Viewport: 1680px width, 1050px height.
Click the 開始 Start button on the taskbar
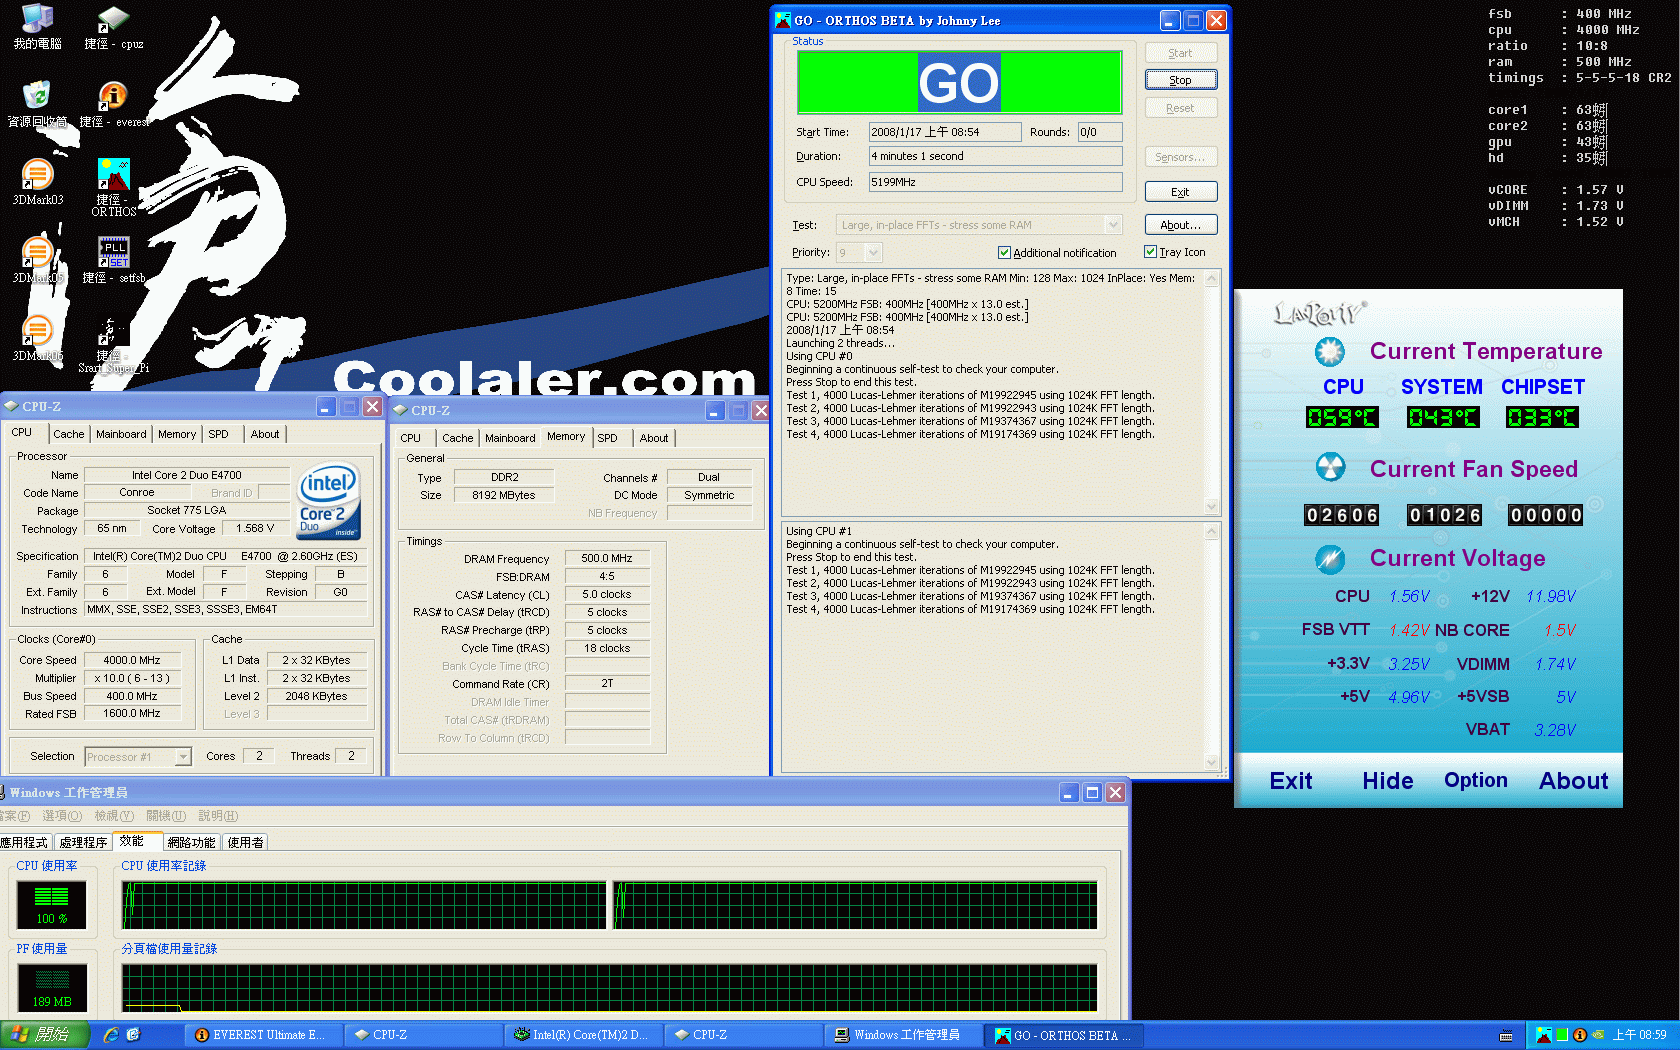pyautogui.click(x=45, y=1035)
